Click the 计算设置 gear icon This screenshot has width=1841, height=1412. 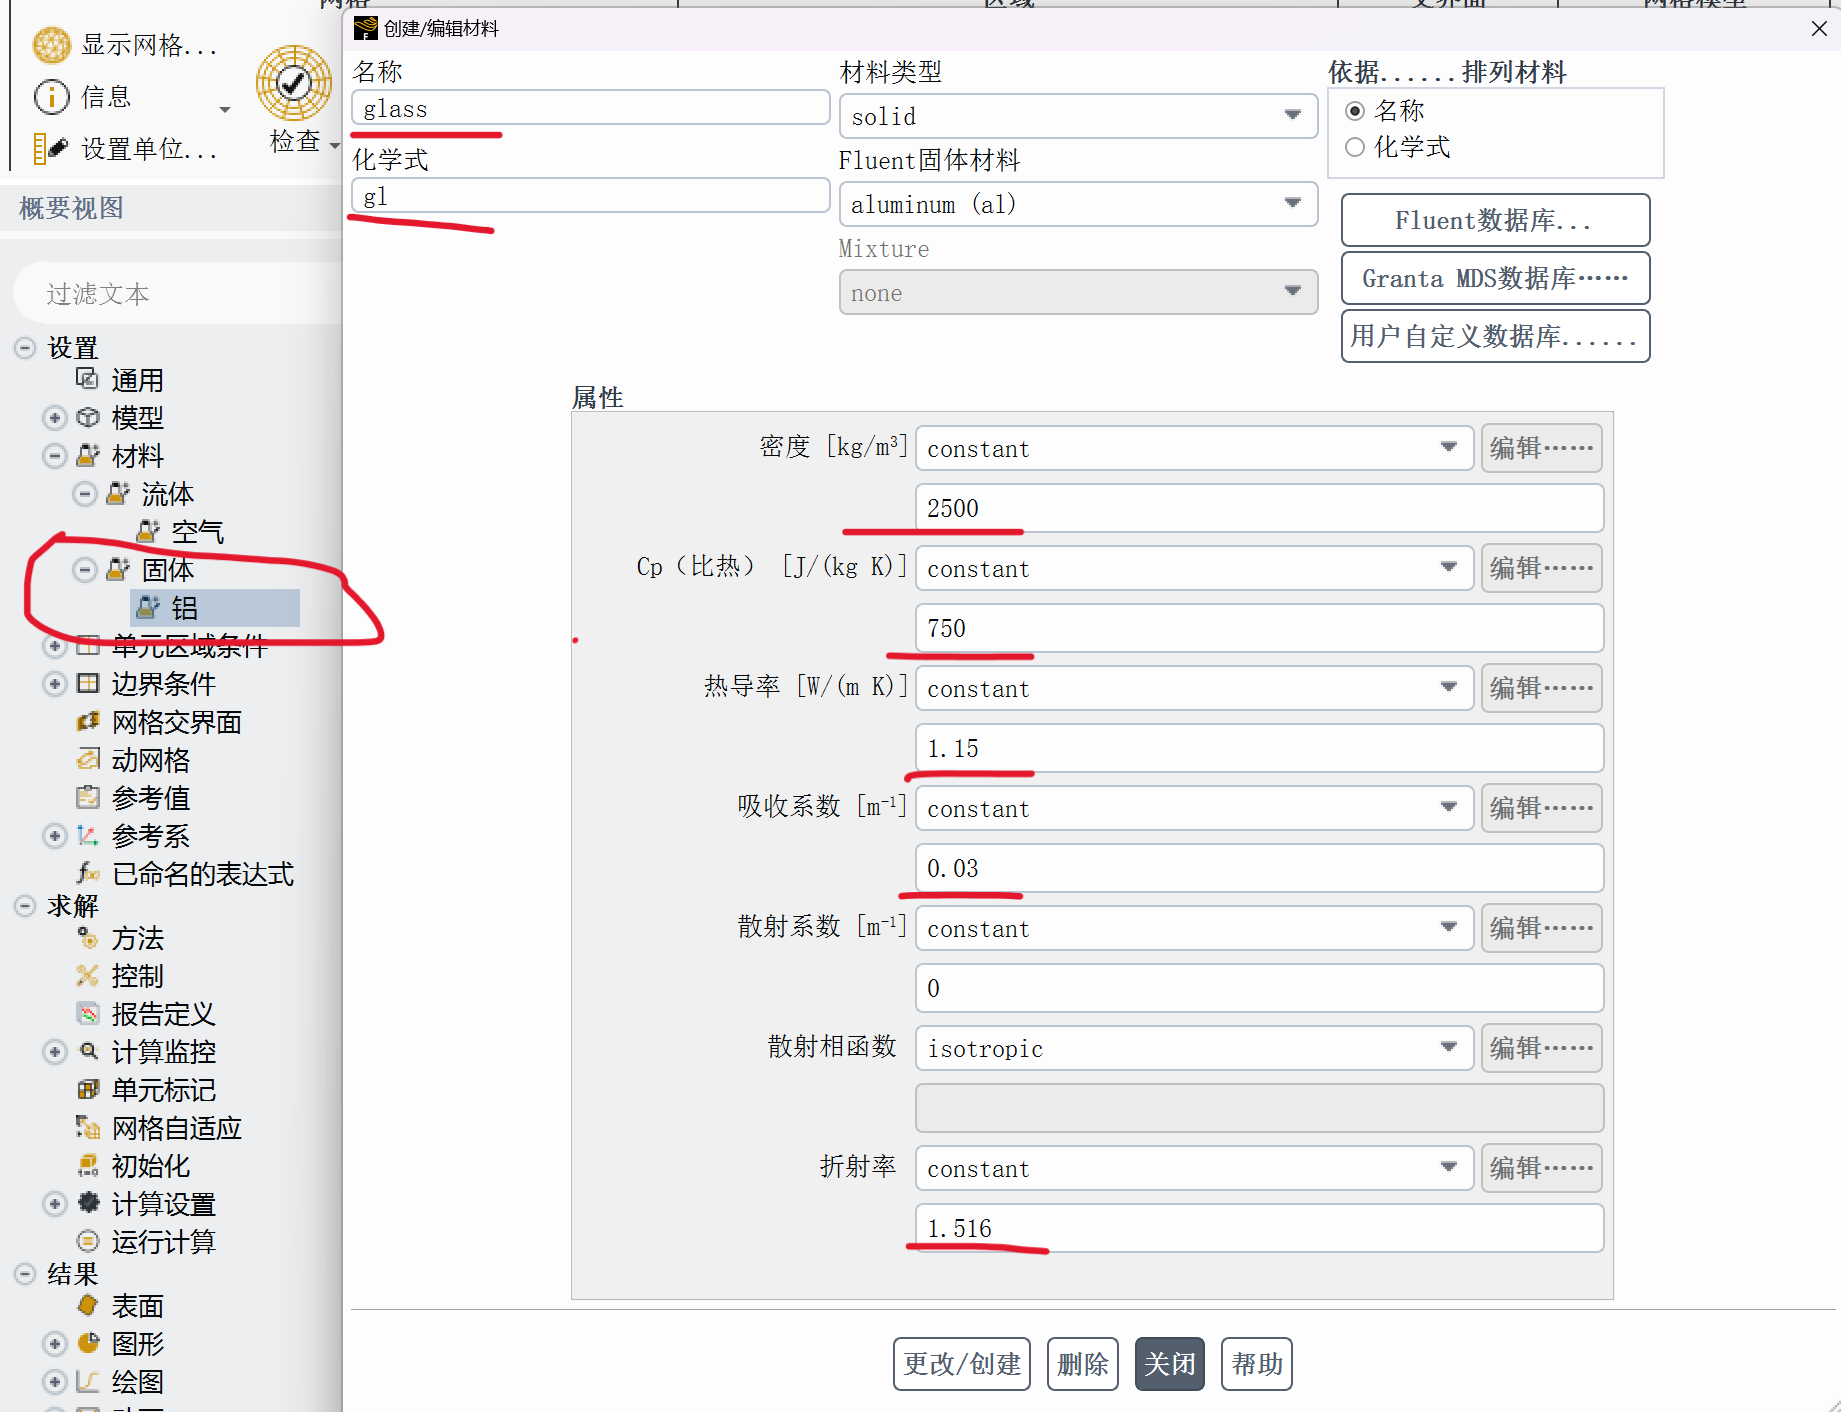[88, 1203]
